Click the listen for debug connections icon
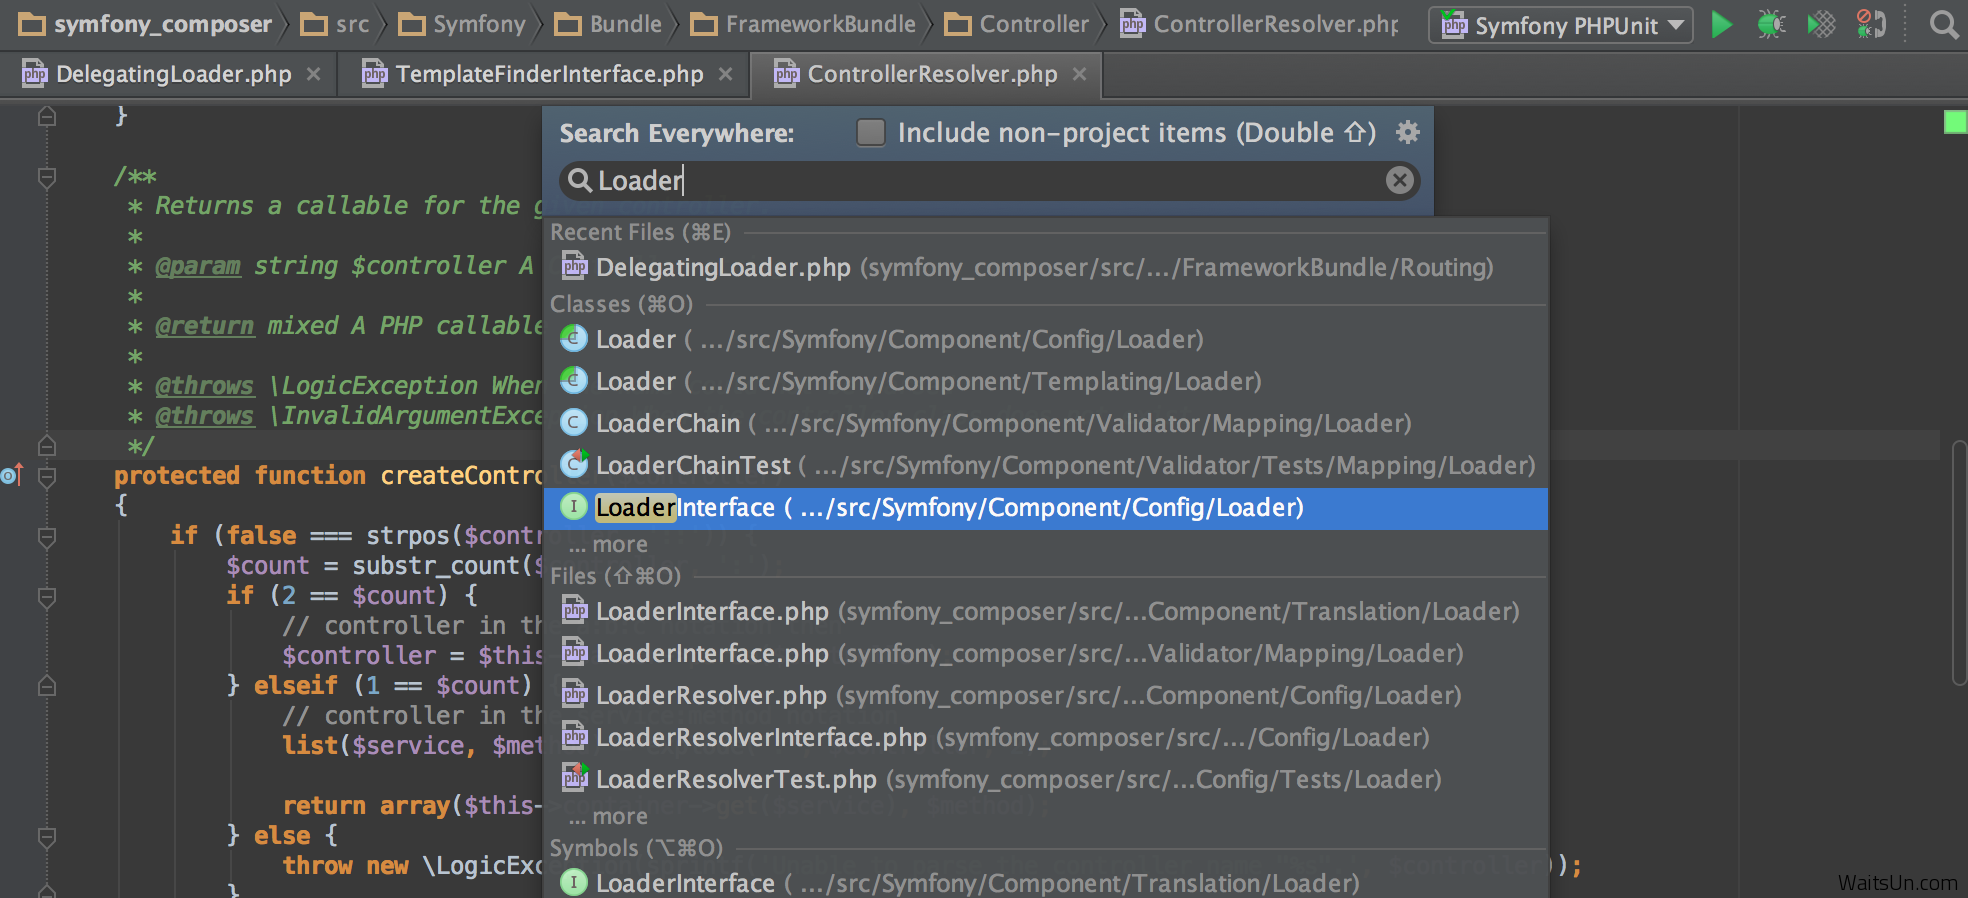The image size is (1968, 898). [x=1870, y=24]
